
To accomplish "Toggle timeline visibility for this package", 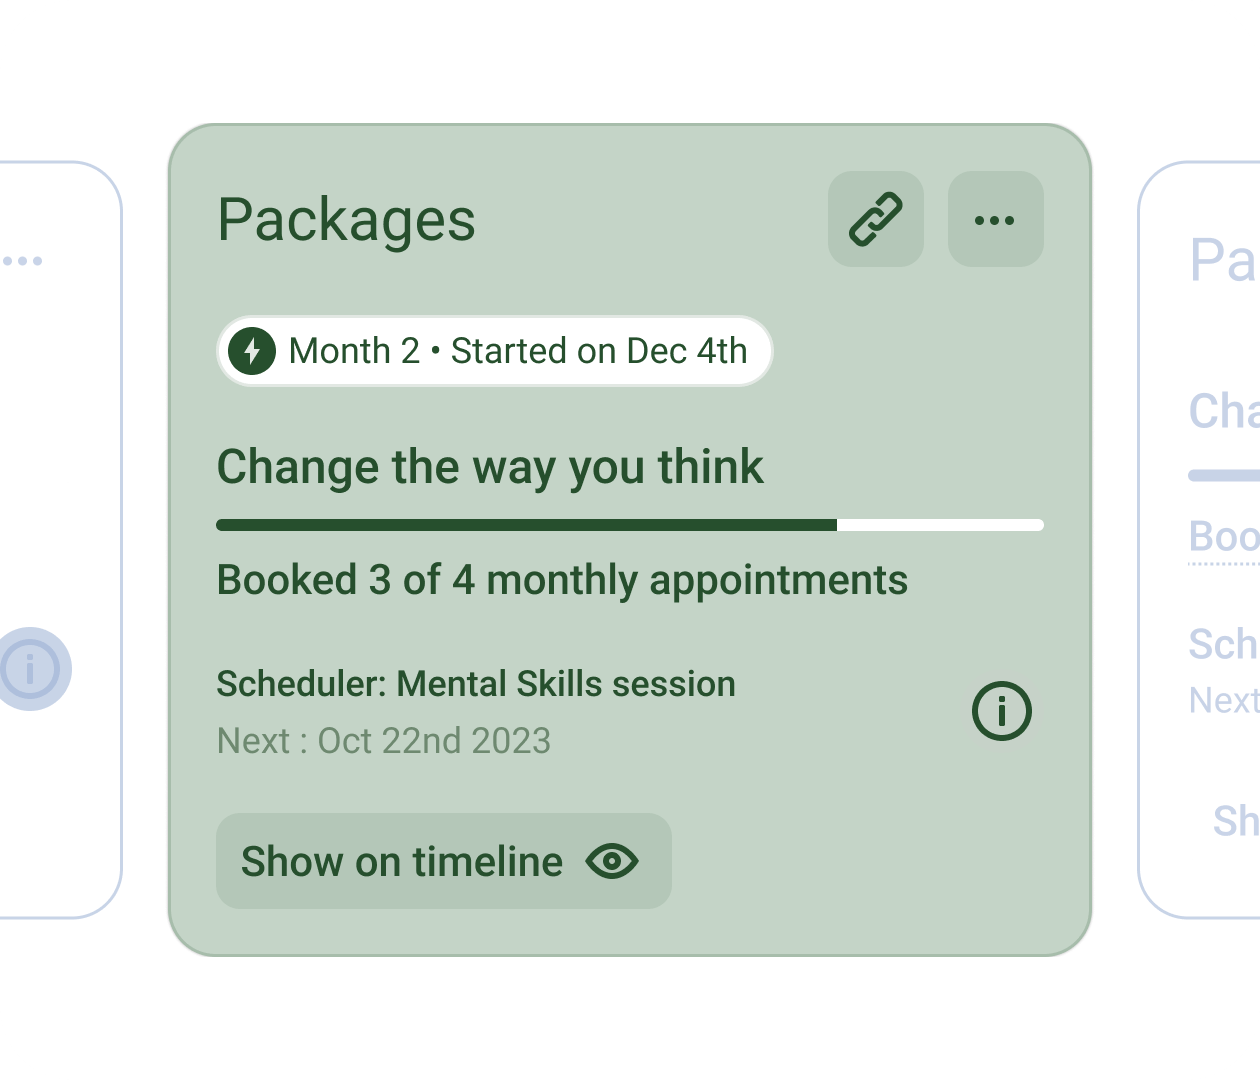I will 443,861.
